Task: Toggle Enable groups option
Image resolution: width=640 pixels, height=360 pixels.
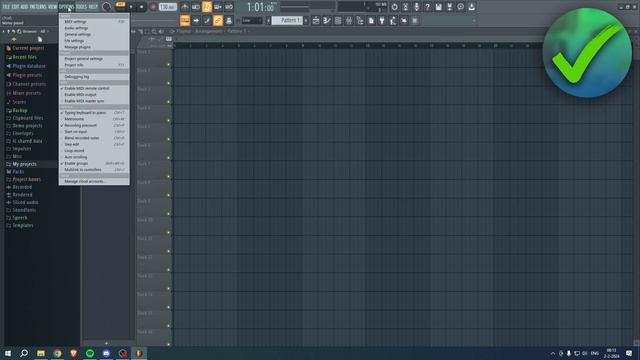Action: pos(94,163)
